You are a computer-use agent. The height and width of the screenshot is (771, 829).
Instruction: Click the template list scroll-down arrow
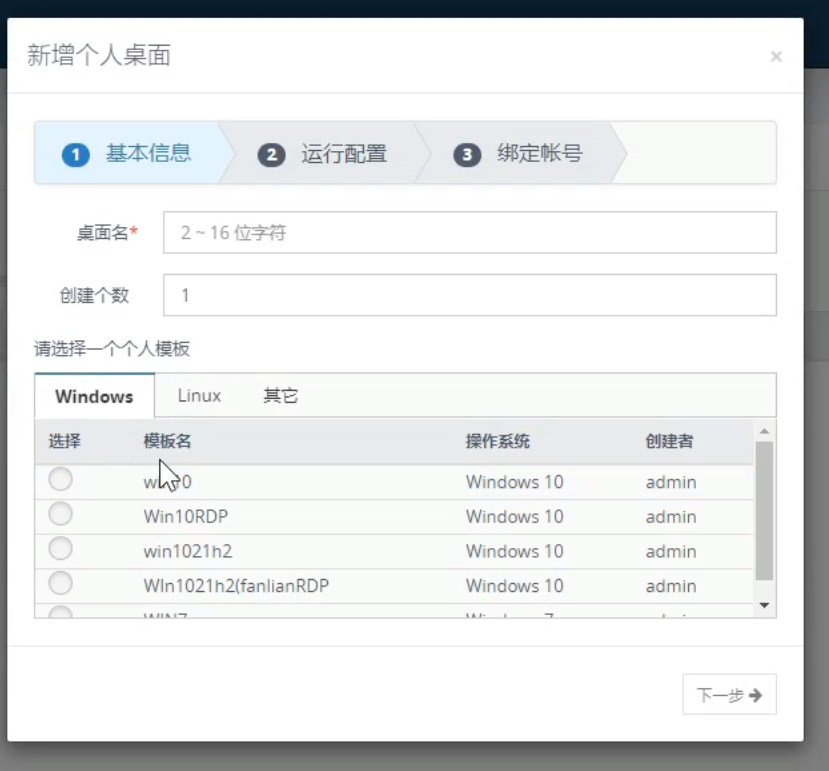764,605
